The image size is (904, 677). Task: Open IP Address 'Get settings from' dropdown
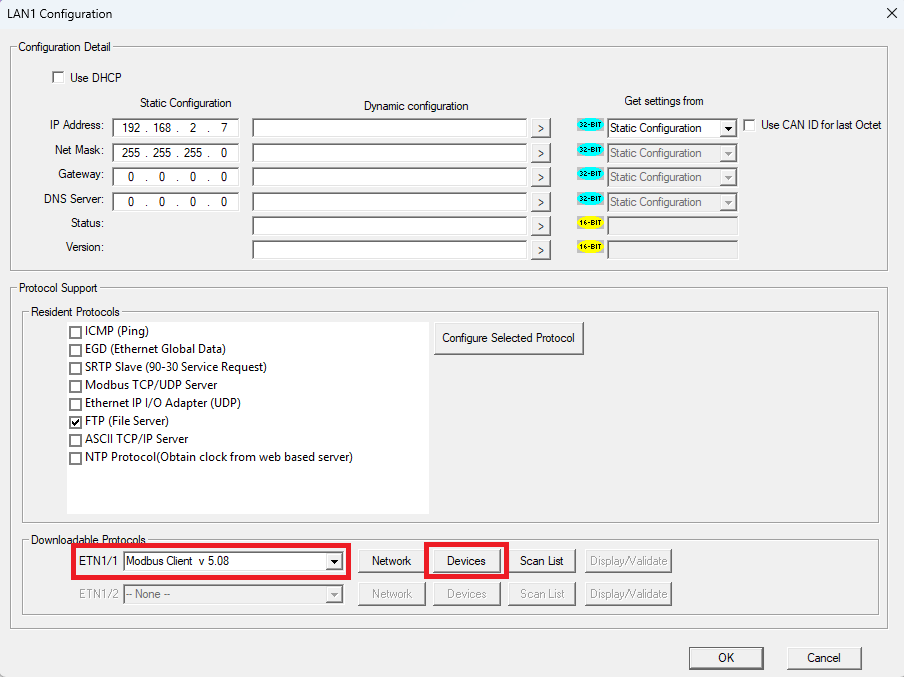point(727,128)
